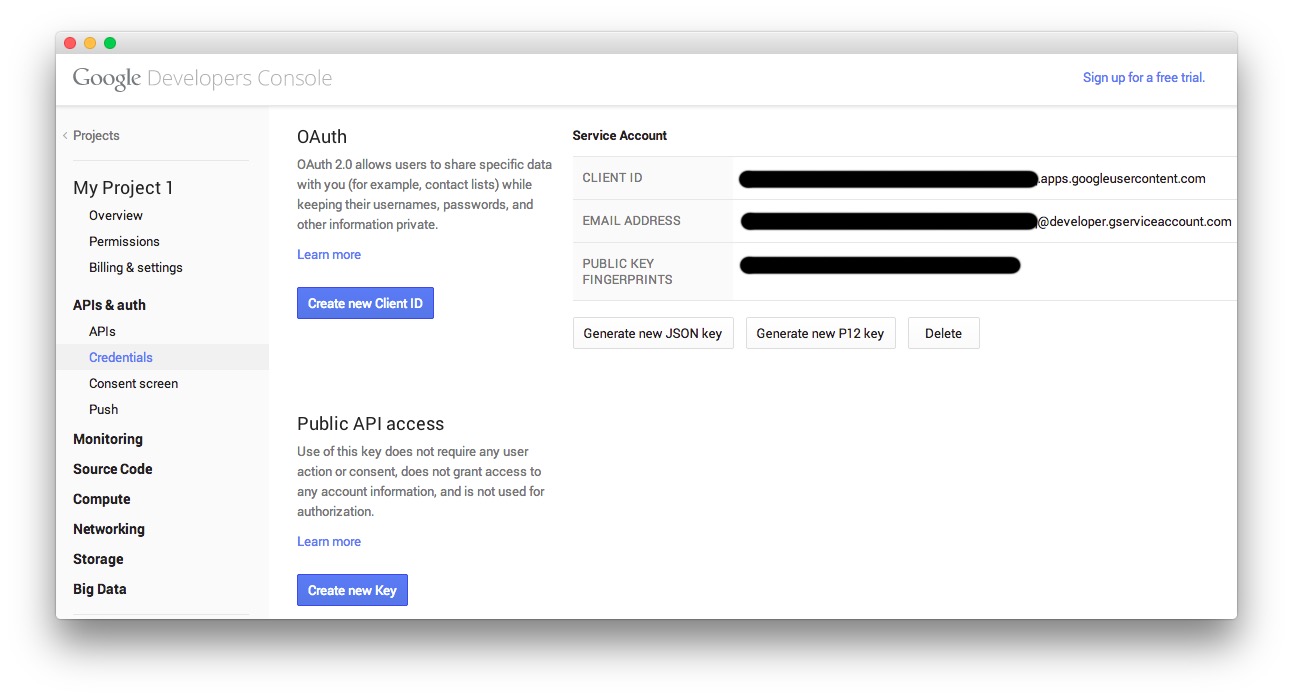Screen dimensions: 1293x699
Task: Open the Sign up for a free trial link
Action: [x=1144, y=78]
